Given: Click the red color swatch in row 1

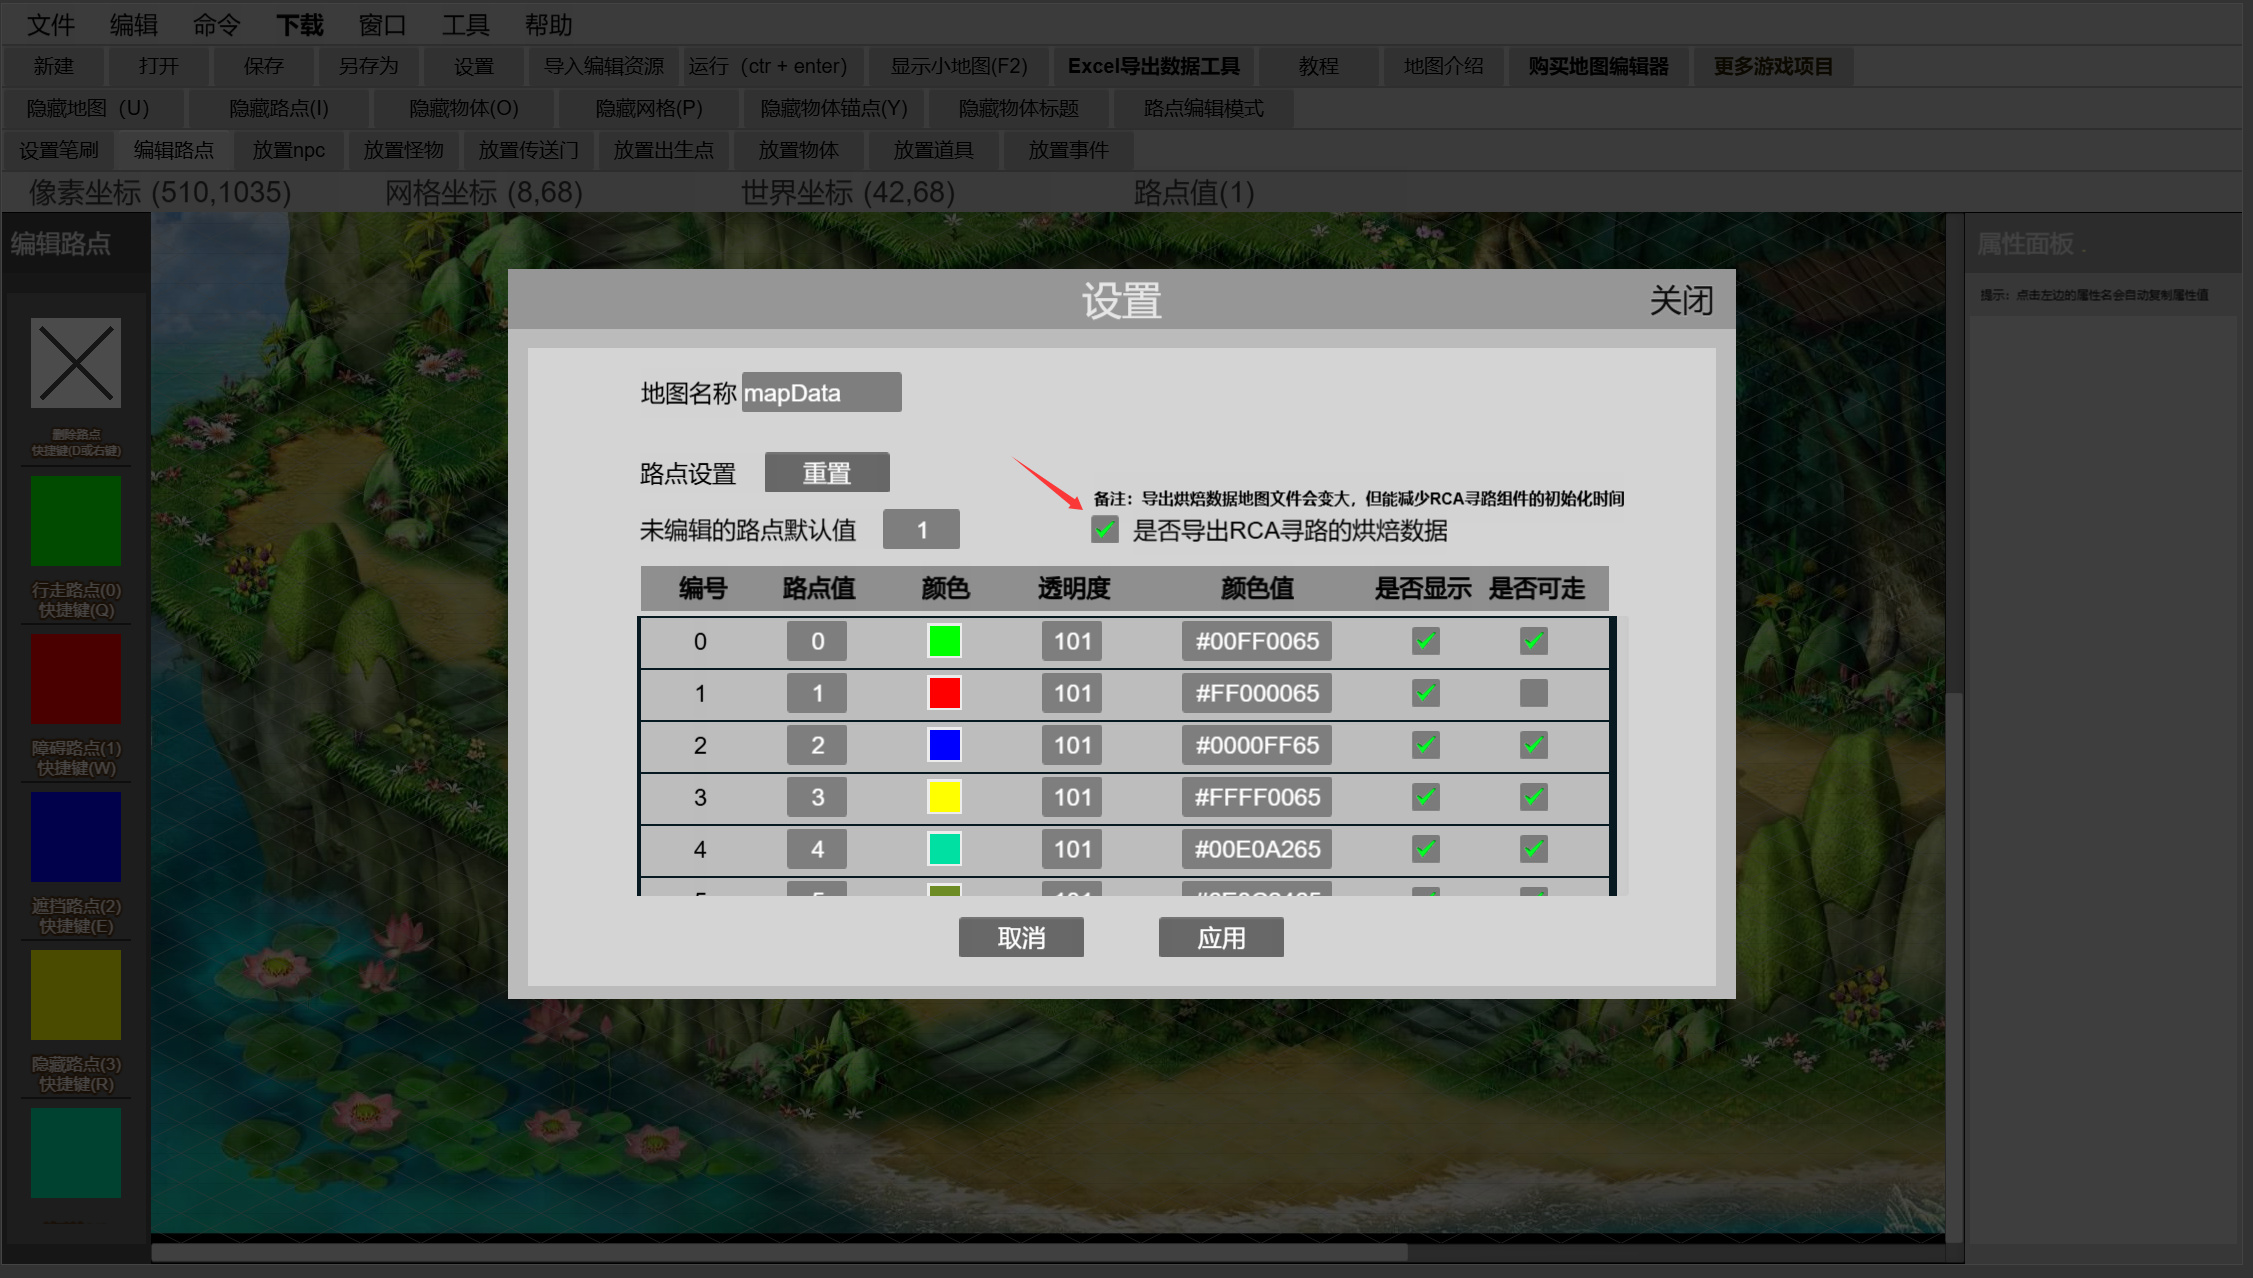Looking at the screenshot, I should pyautogui.click(x=944, y=693).
